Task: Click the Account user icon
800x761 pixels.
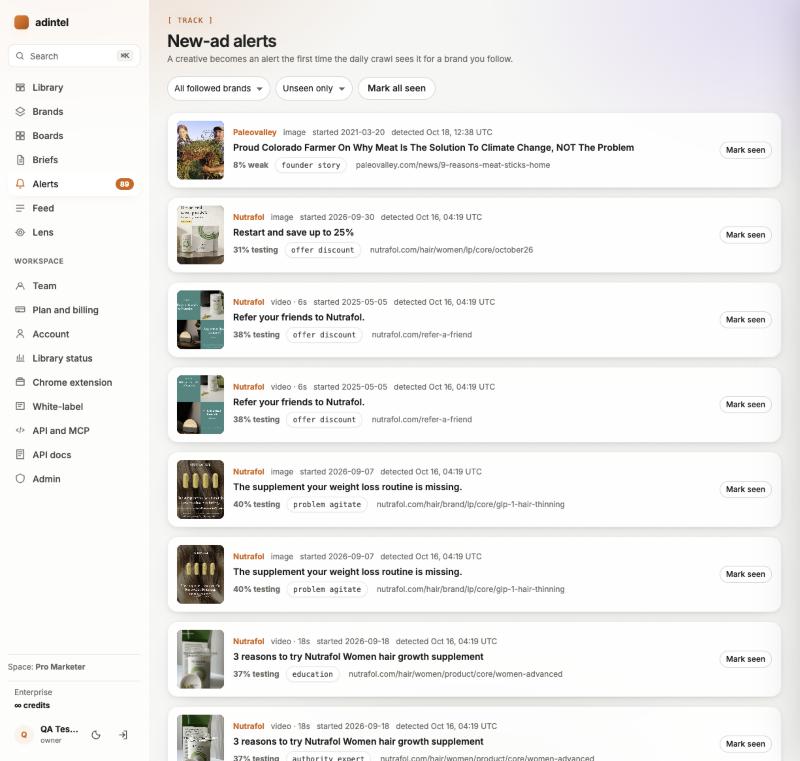Action: pyautogui.click(x=20, y=334)
